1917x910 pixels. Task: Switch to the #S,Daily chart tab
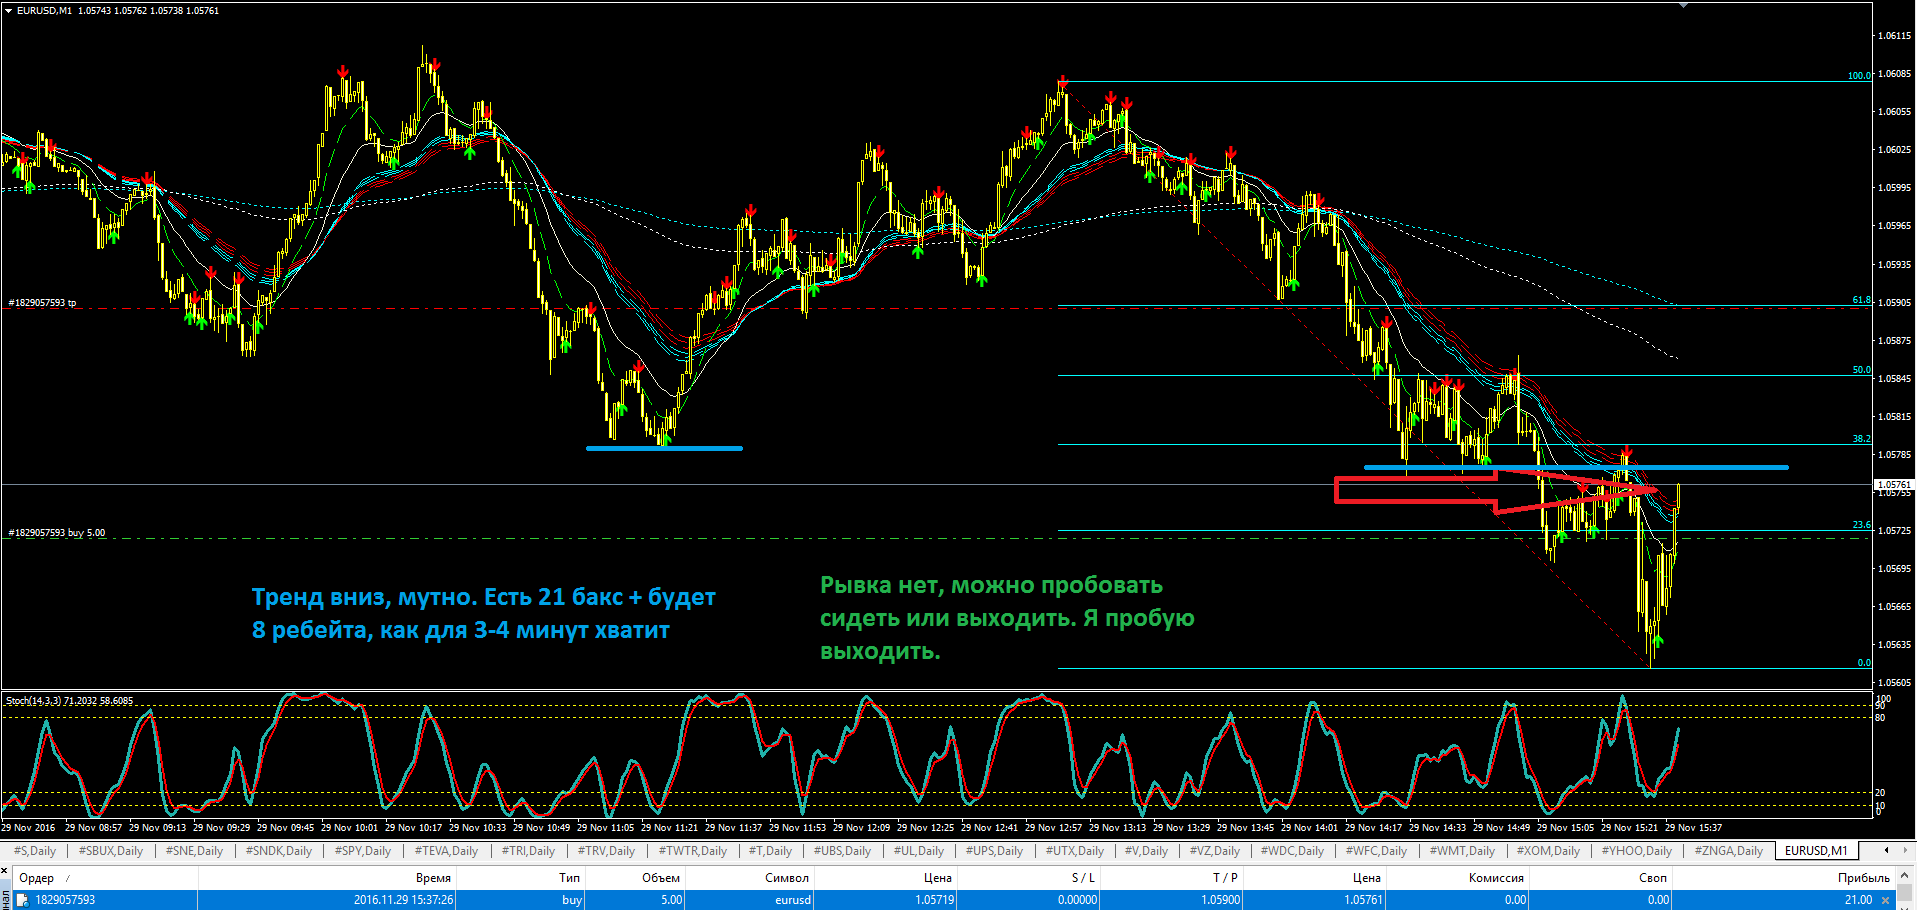[x=35, y=851]
